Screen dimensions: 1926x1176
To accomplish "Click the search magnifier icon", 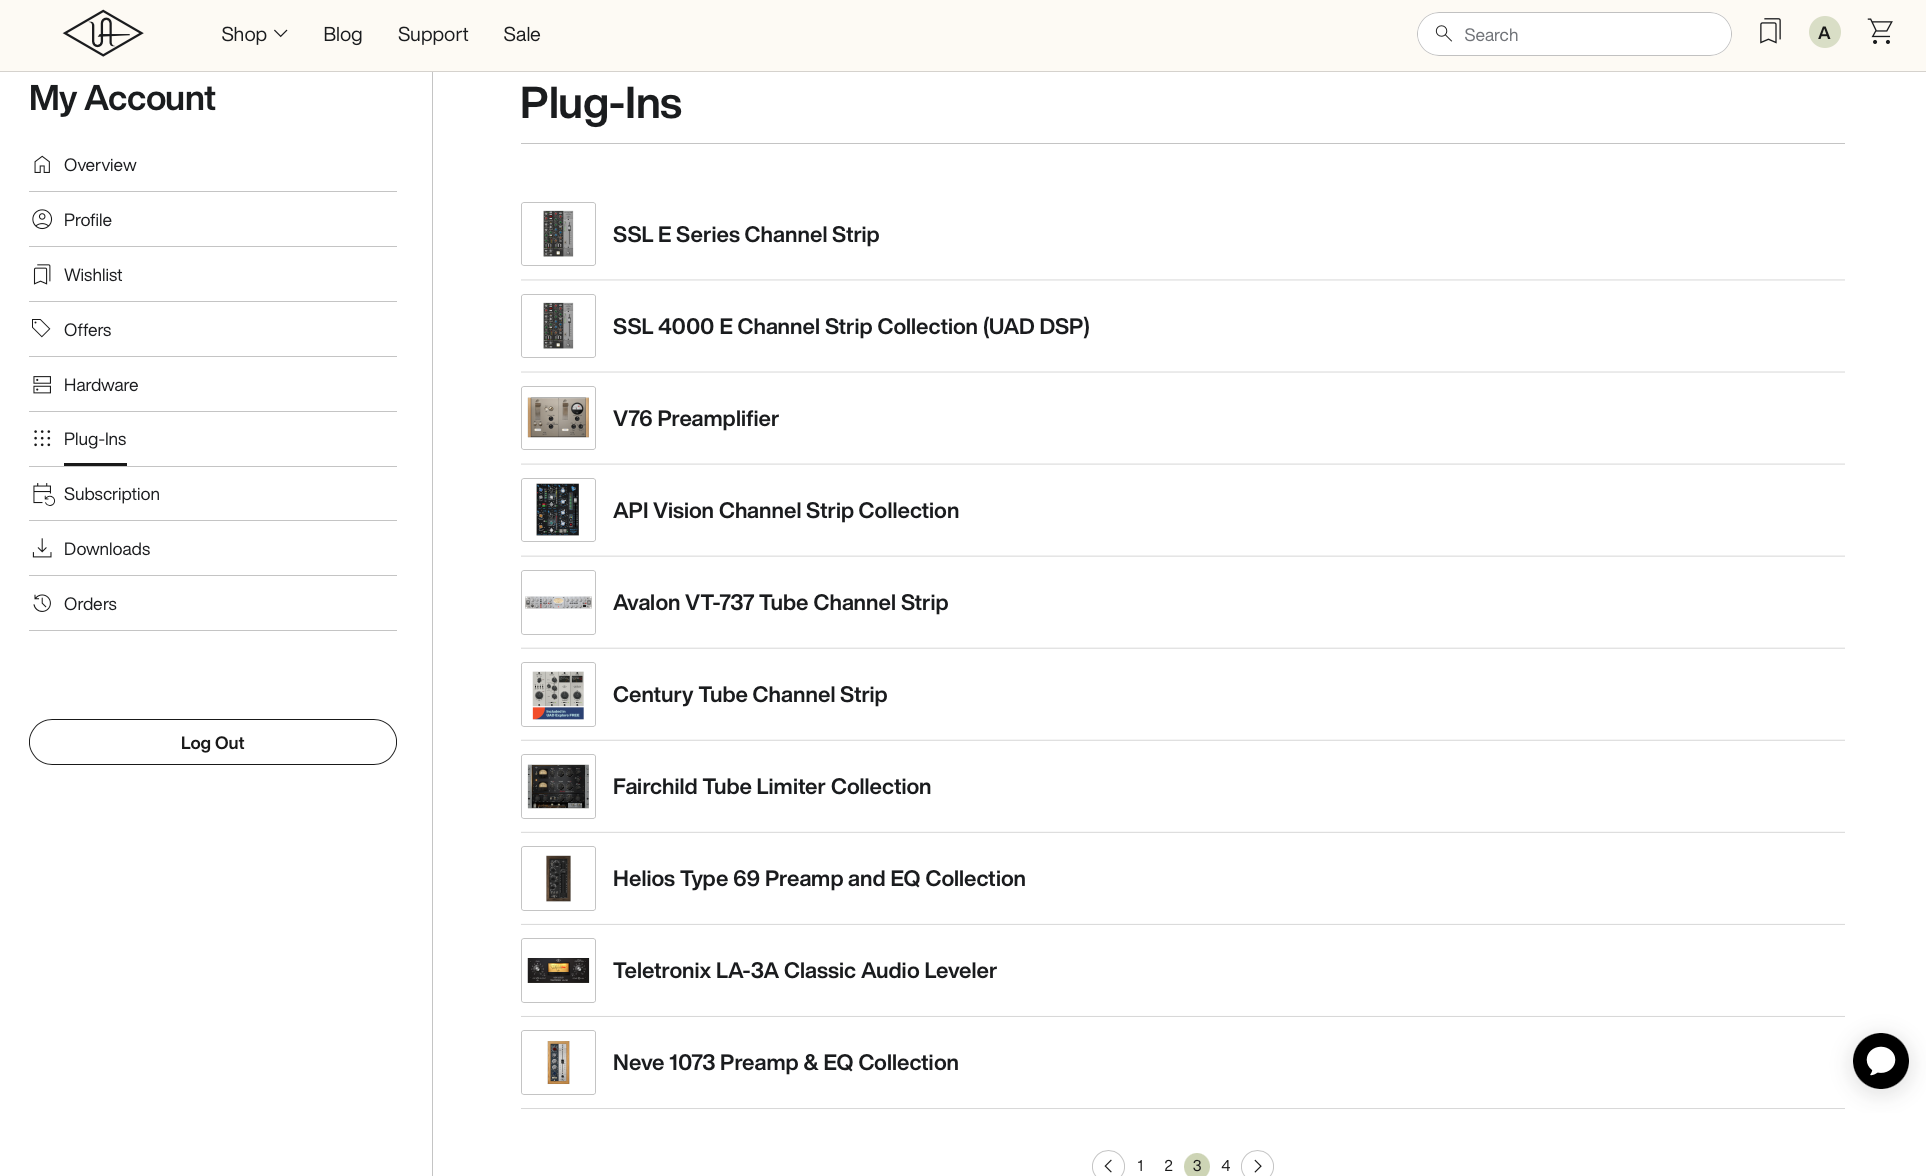I will tap(1443, 34).
